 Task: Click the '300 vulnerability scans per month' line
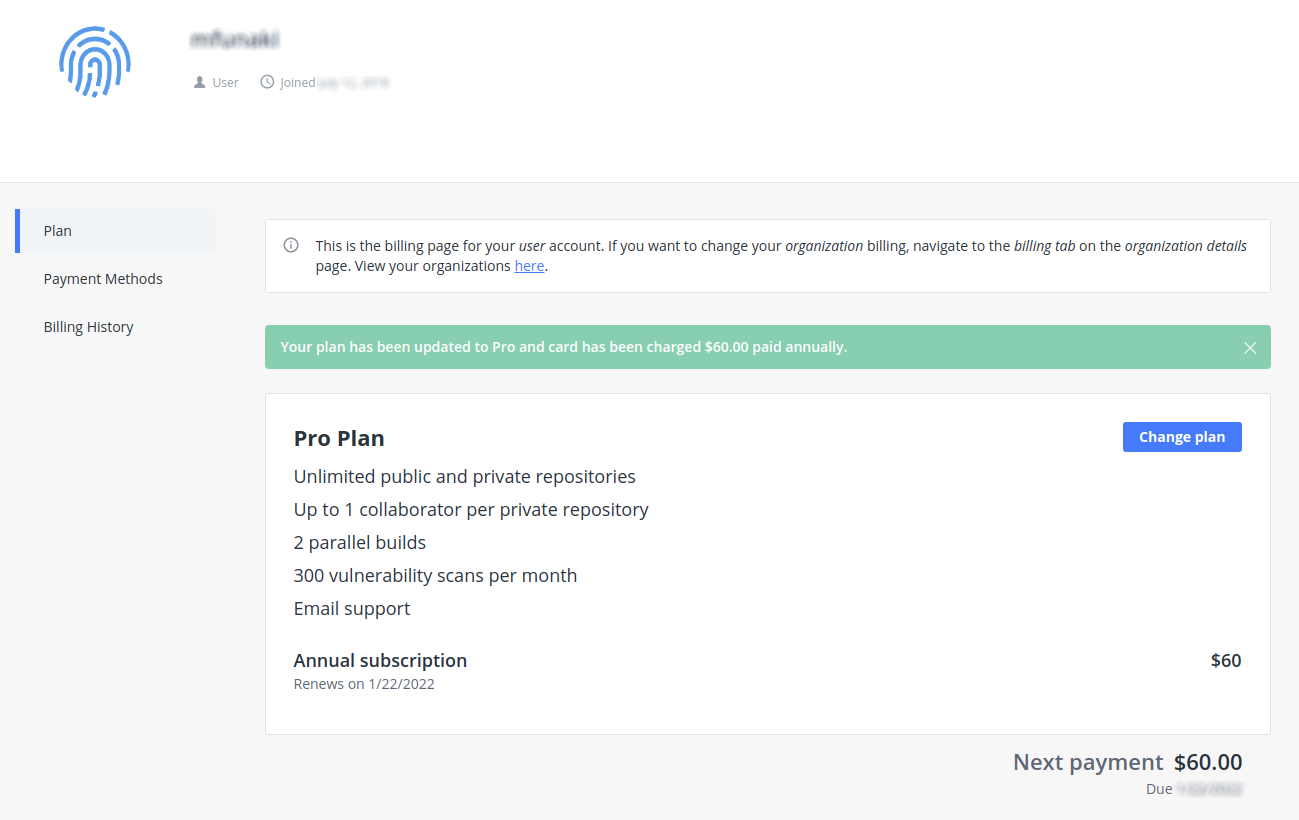click(x=435, y=575)
